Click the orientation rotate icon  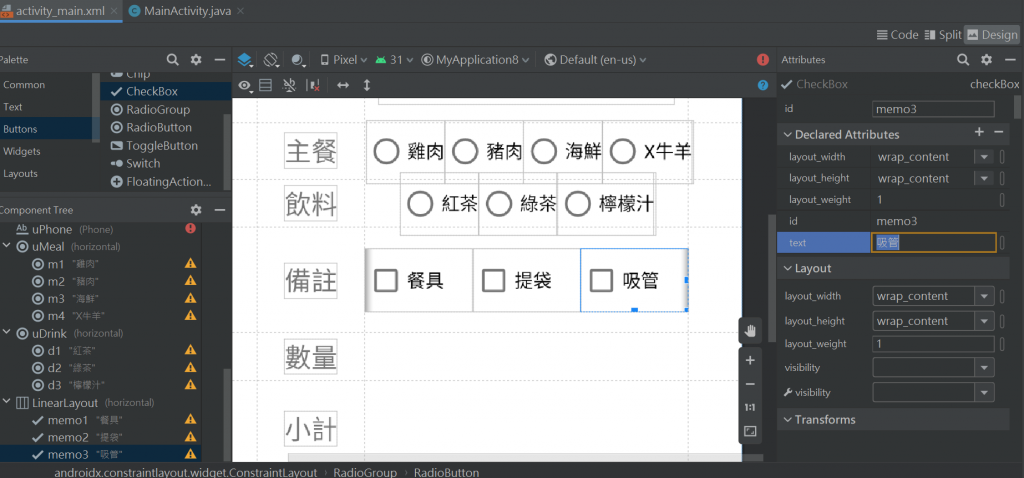272,60
